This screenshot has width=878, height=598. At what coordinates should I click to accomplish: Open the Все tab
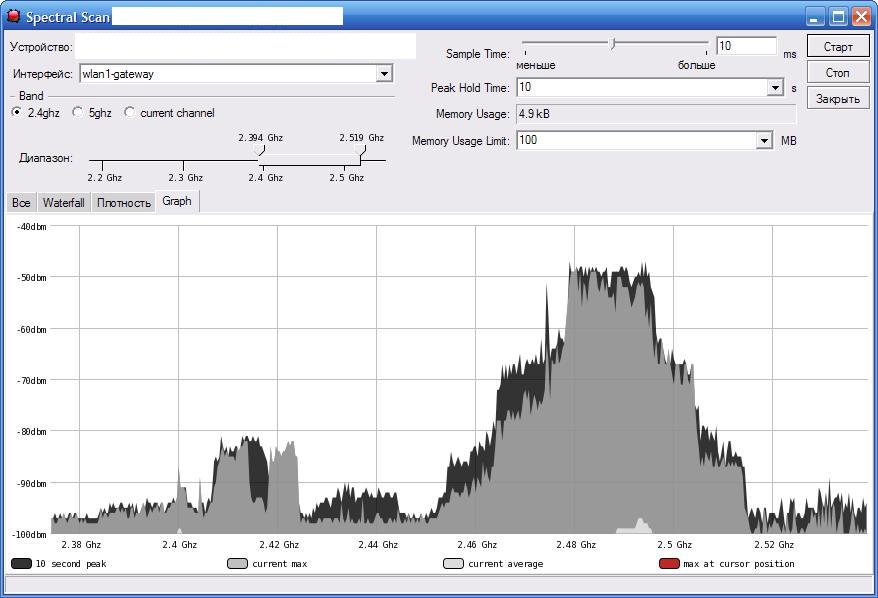21,203
